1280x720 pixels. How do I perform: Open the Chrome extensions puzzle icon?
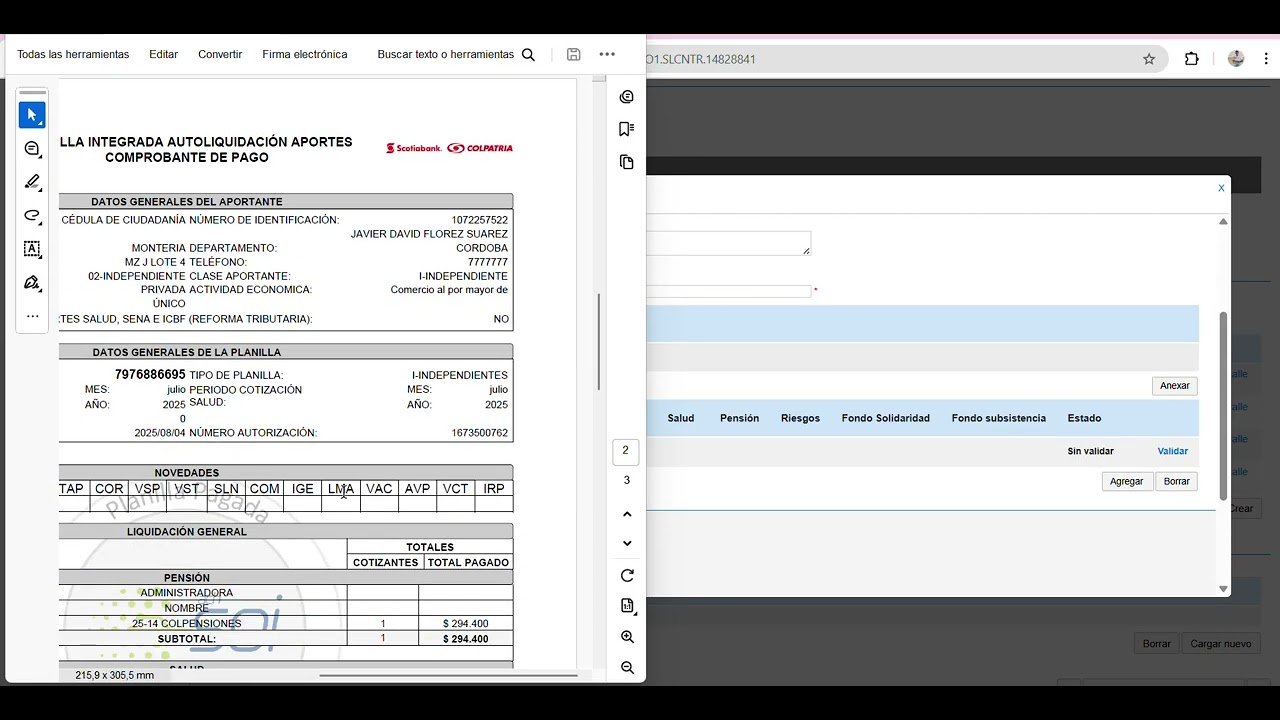pyautogui.click(x=1191, y=59)
